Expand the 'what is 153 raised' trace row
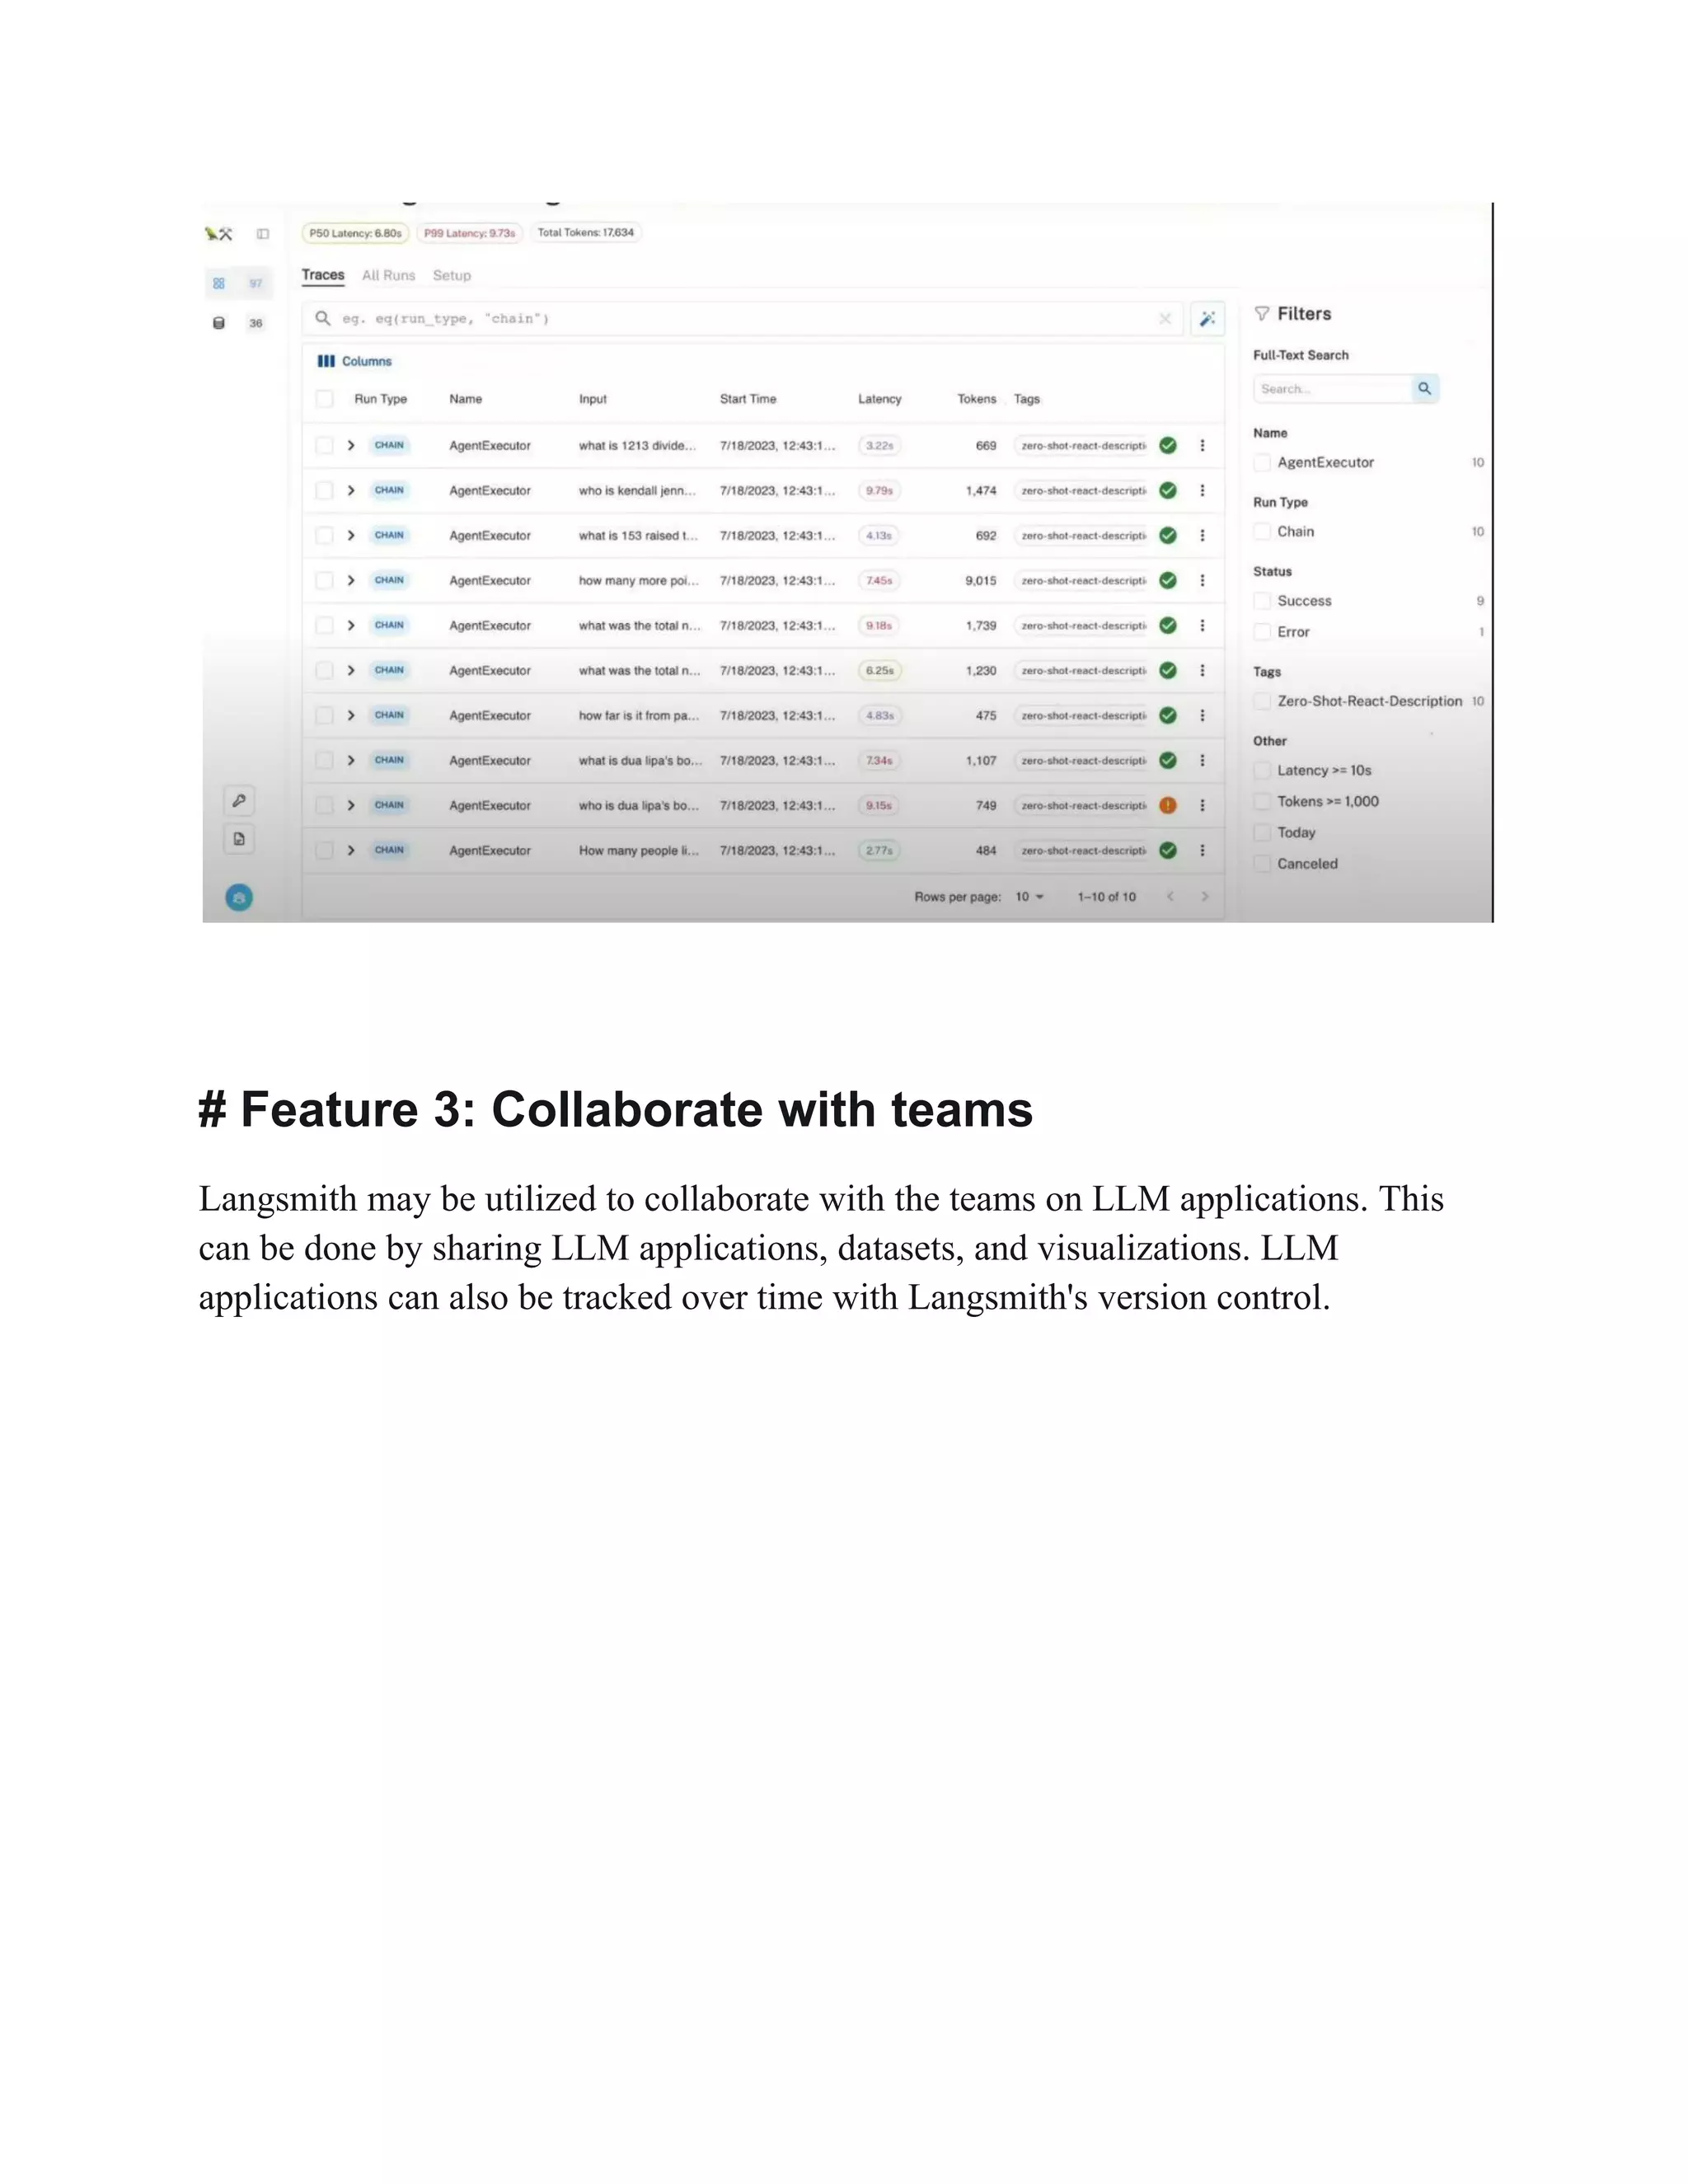Image resolution: width=1688 pixels, height=2184 pixels. pos(351,536)
